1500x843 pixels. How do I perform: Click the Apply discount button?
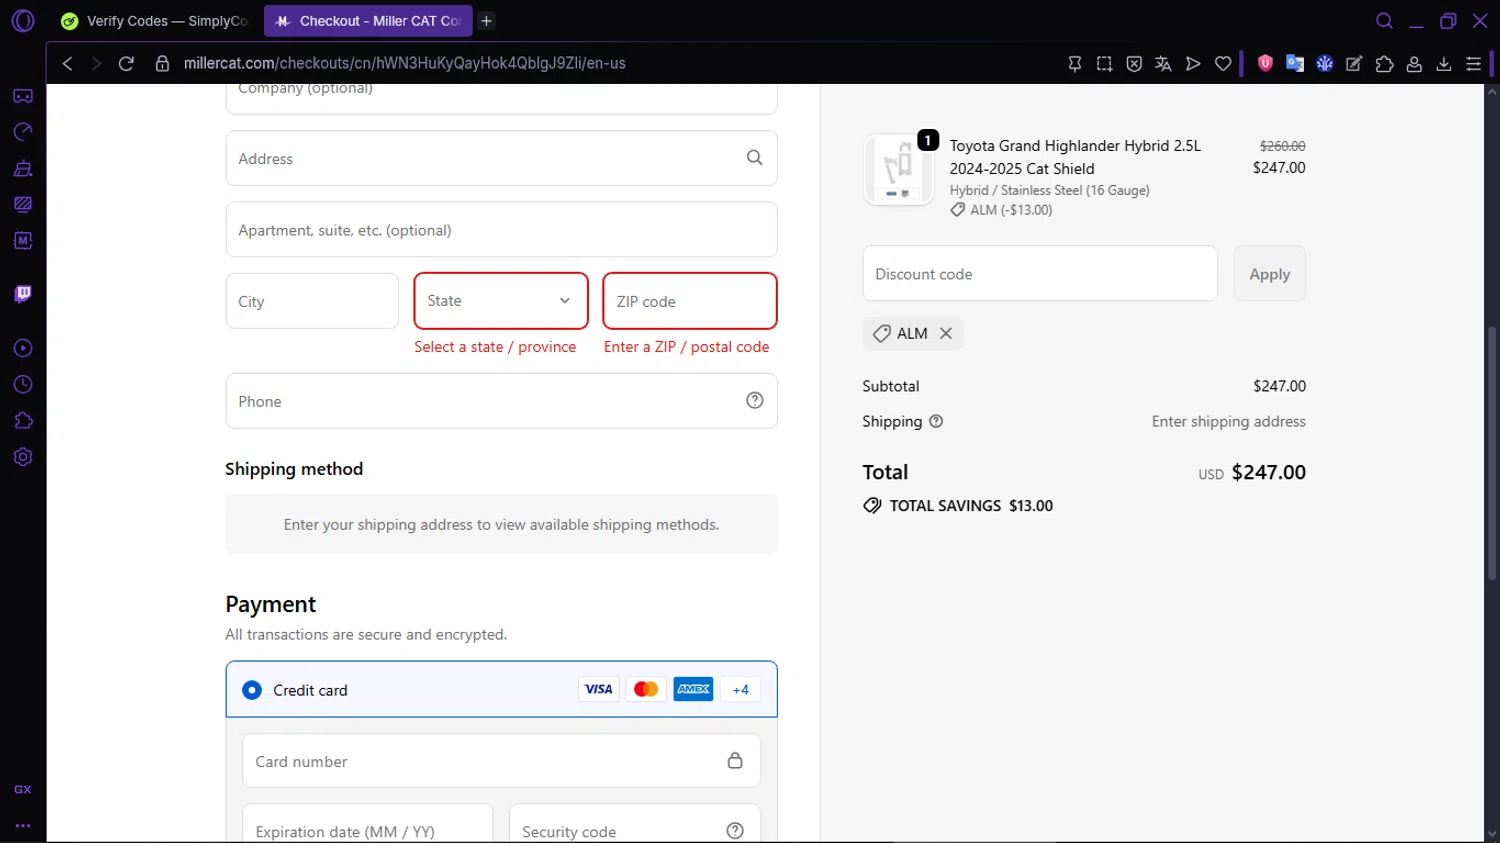[1269, 274]
